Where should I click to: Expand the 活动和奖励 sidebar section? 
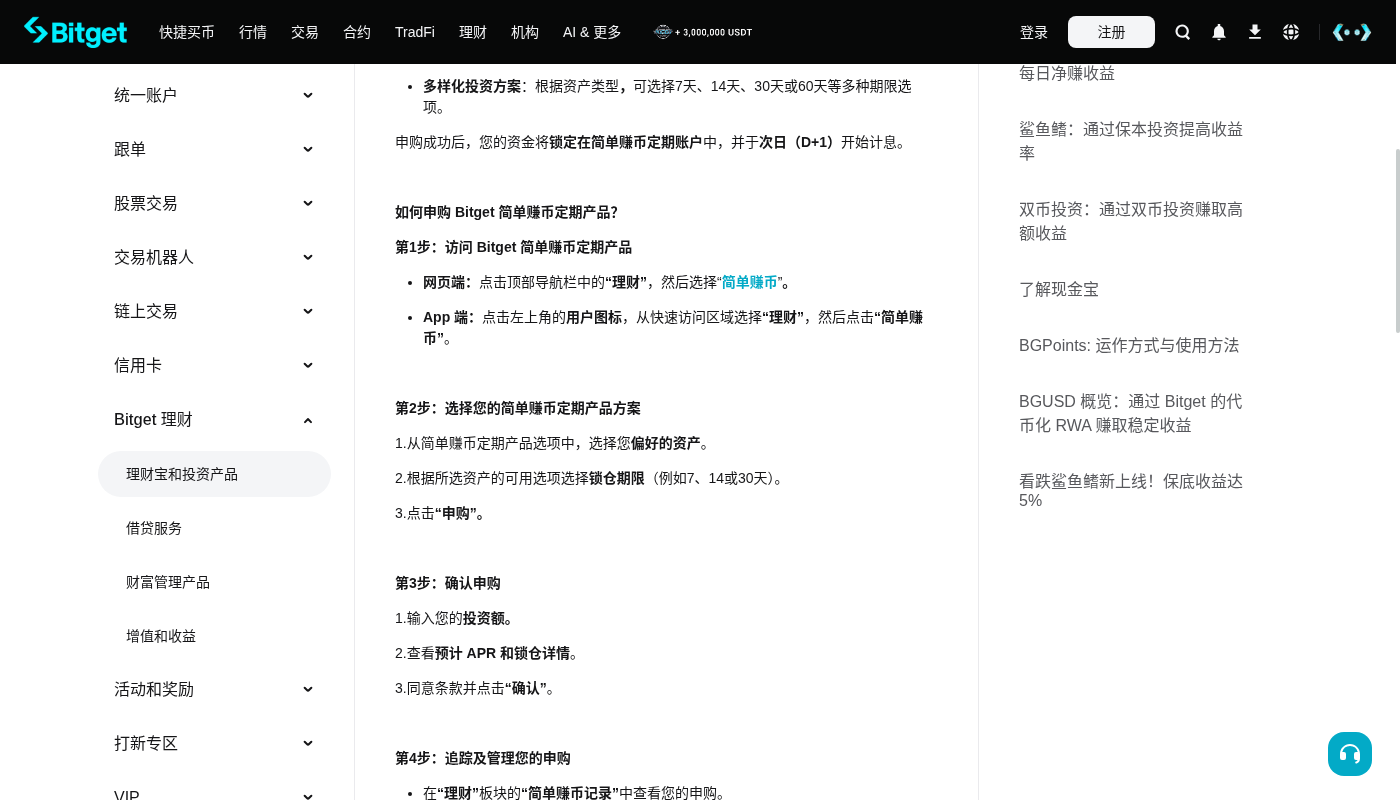coord(214,689)
